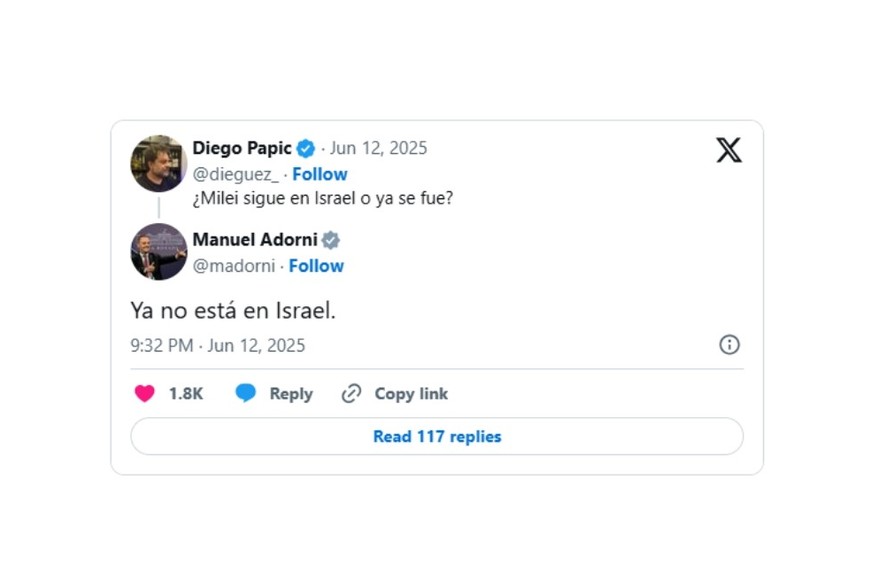Click the Read 117 replies button

(x=437, y=437)
